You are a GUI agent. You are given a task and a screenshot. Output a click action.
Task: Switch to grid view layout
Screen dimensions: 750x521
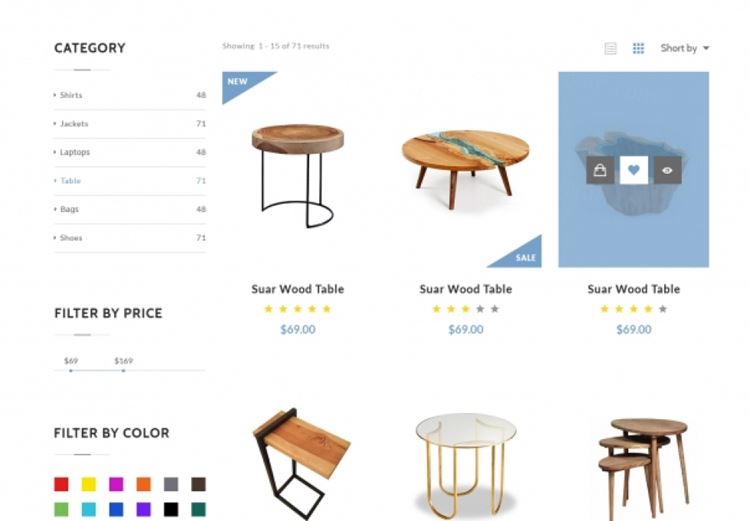point(638,48)
